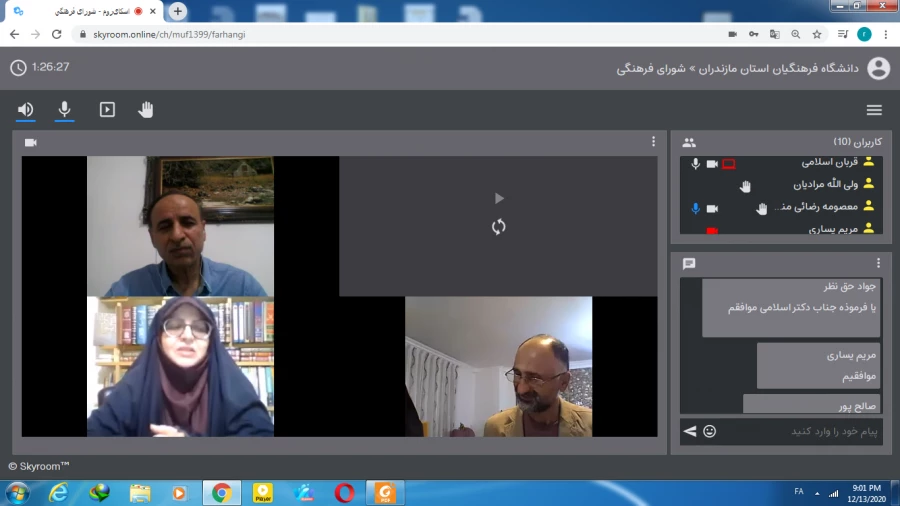
Task: Click the Skyroom copyright link
Action: coord(39,466)
